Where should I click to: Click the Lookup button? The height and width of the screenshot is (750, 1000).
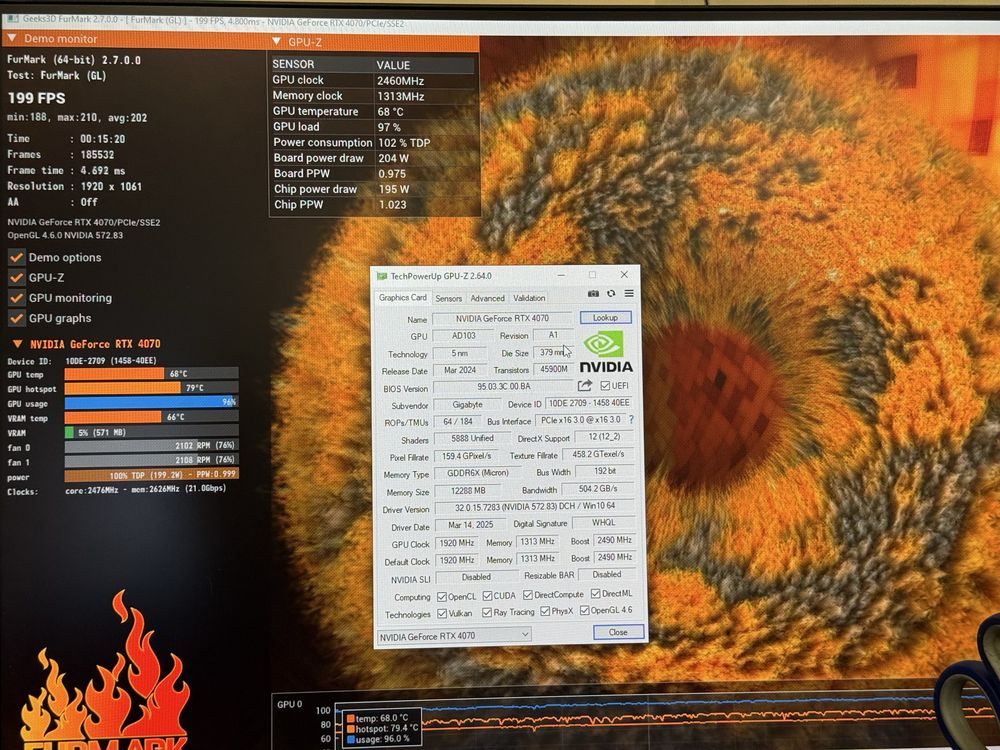pos(605,318)
